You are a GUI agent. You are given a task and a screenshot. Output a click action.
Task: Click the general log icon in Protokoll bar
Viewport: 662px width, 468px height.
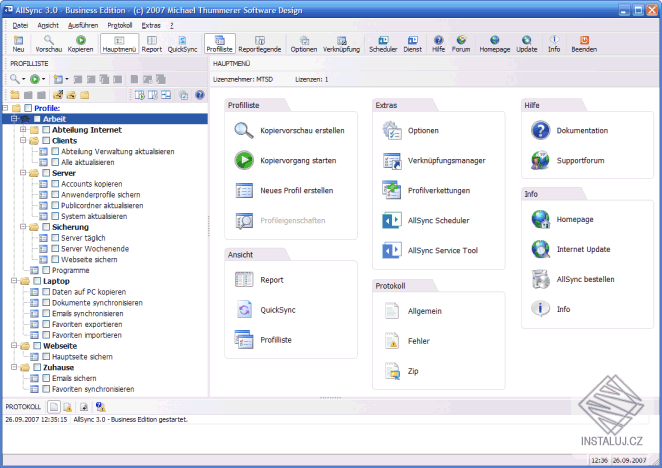pyautogui.click(x=54, y=407)
